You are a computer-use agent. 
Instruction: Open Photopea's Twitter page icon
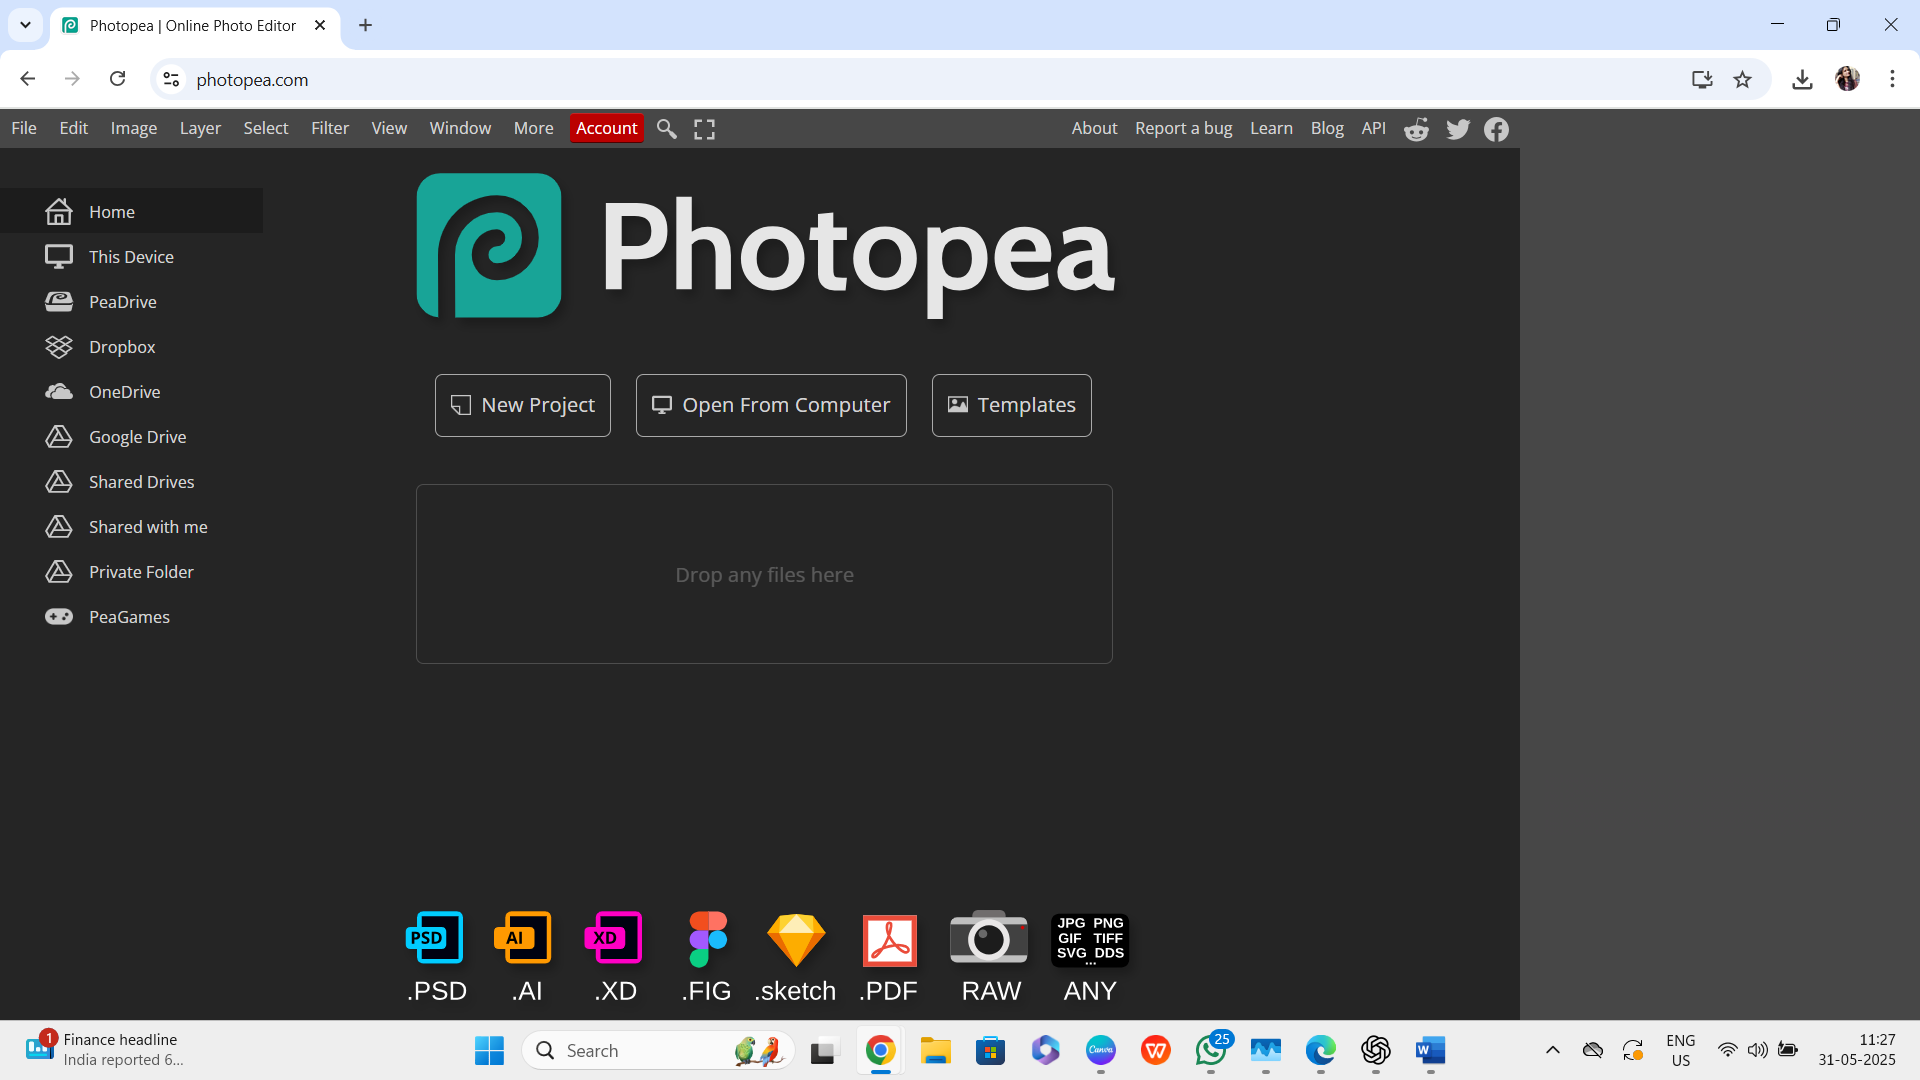[1457, 129]
